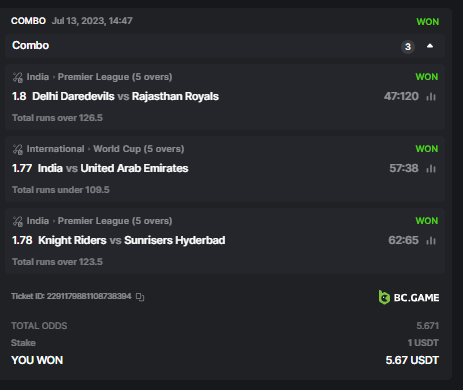
Task: Click the 47:120 score
Action: (401, 96)
